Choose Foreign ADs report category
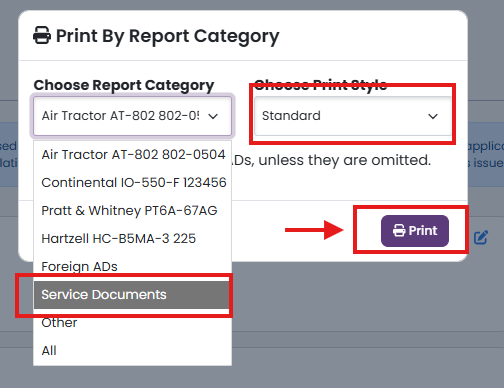504x388 pixels. click(x=133, y=267)
